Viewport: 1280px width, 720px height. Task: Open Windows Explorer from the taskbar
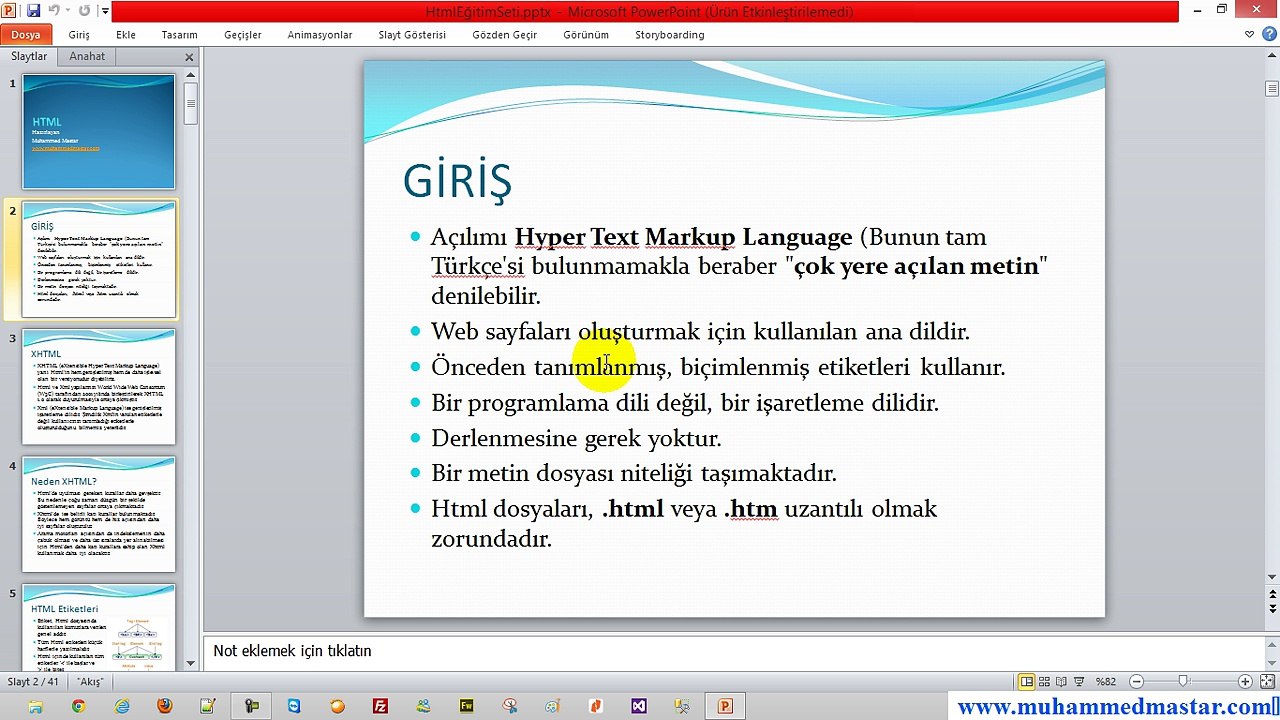(x=35, y=707)
